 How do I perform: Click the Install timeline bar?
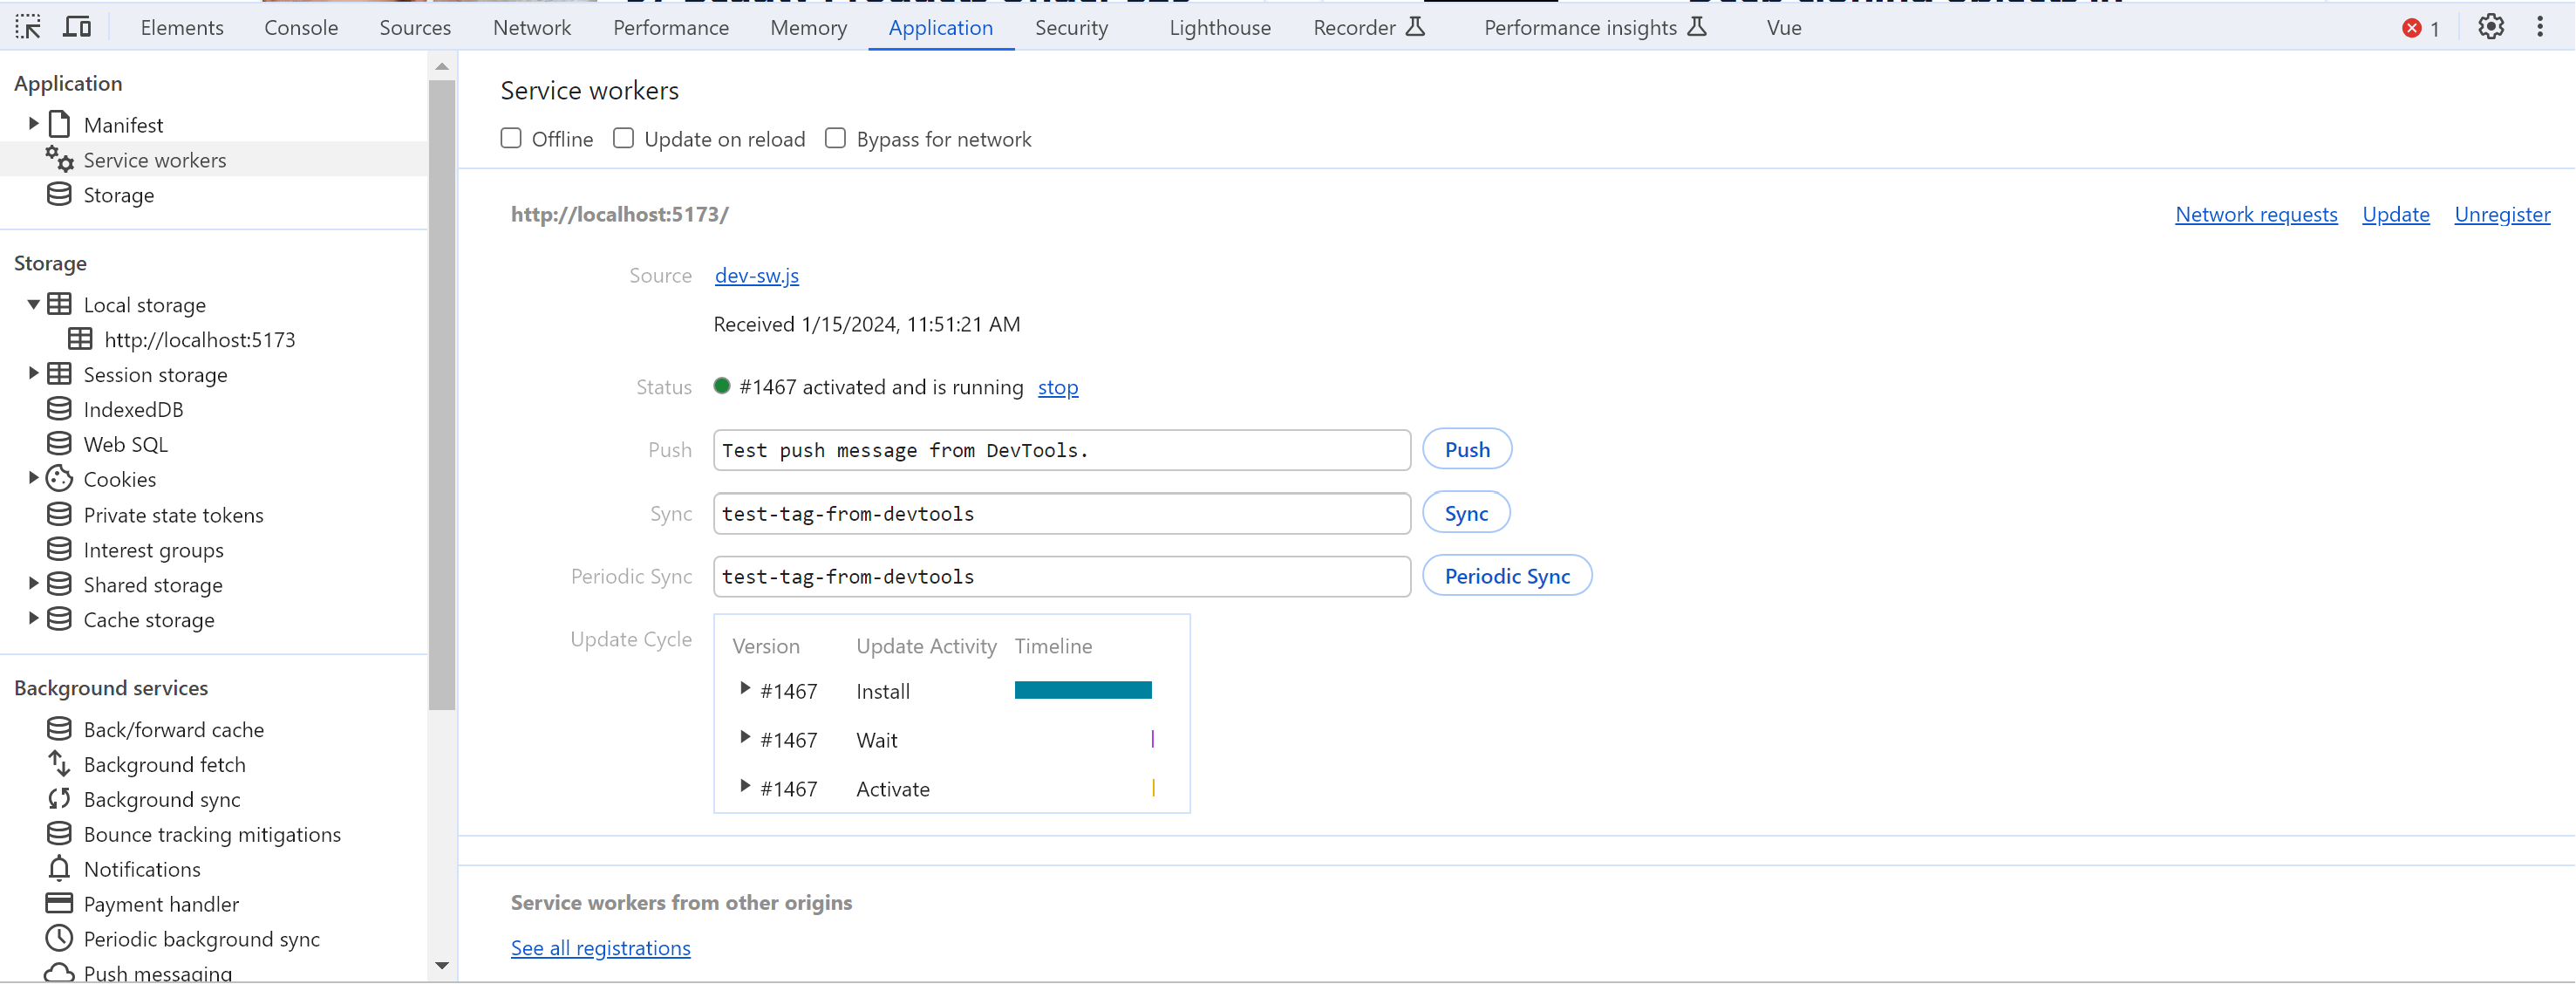tap(1083, 691)
